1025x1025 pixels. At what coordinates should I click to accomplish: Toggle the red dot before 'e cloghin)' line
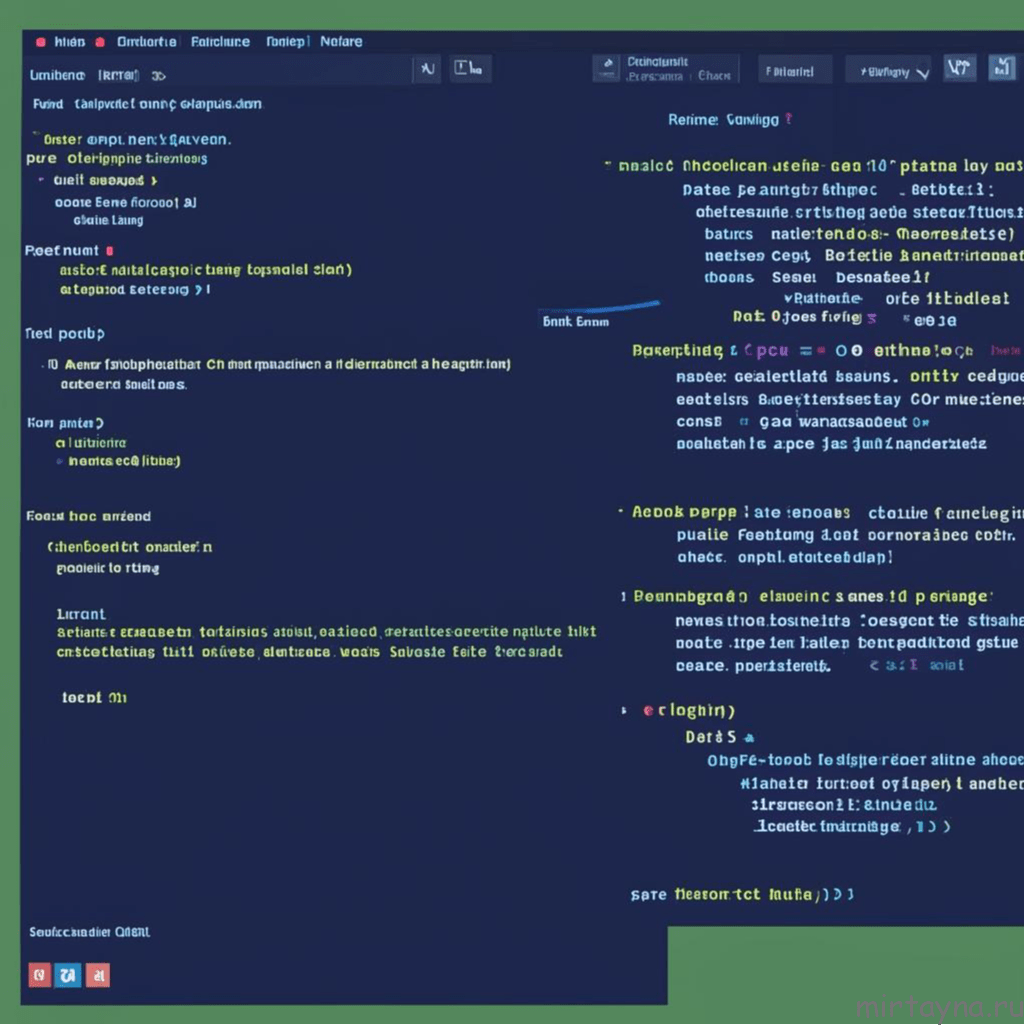coord(648,711)
